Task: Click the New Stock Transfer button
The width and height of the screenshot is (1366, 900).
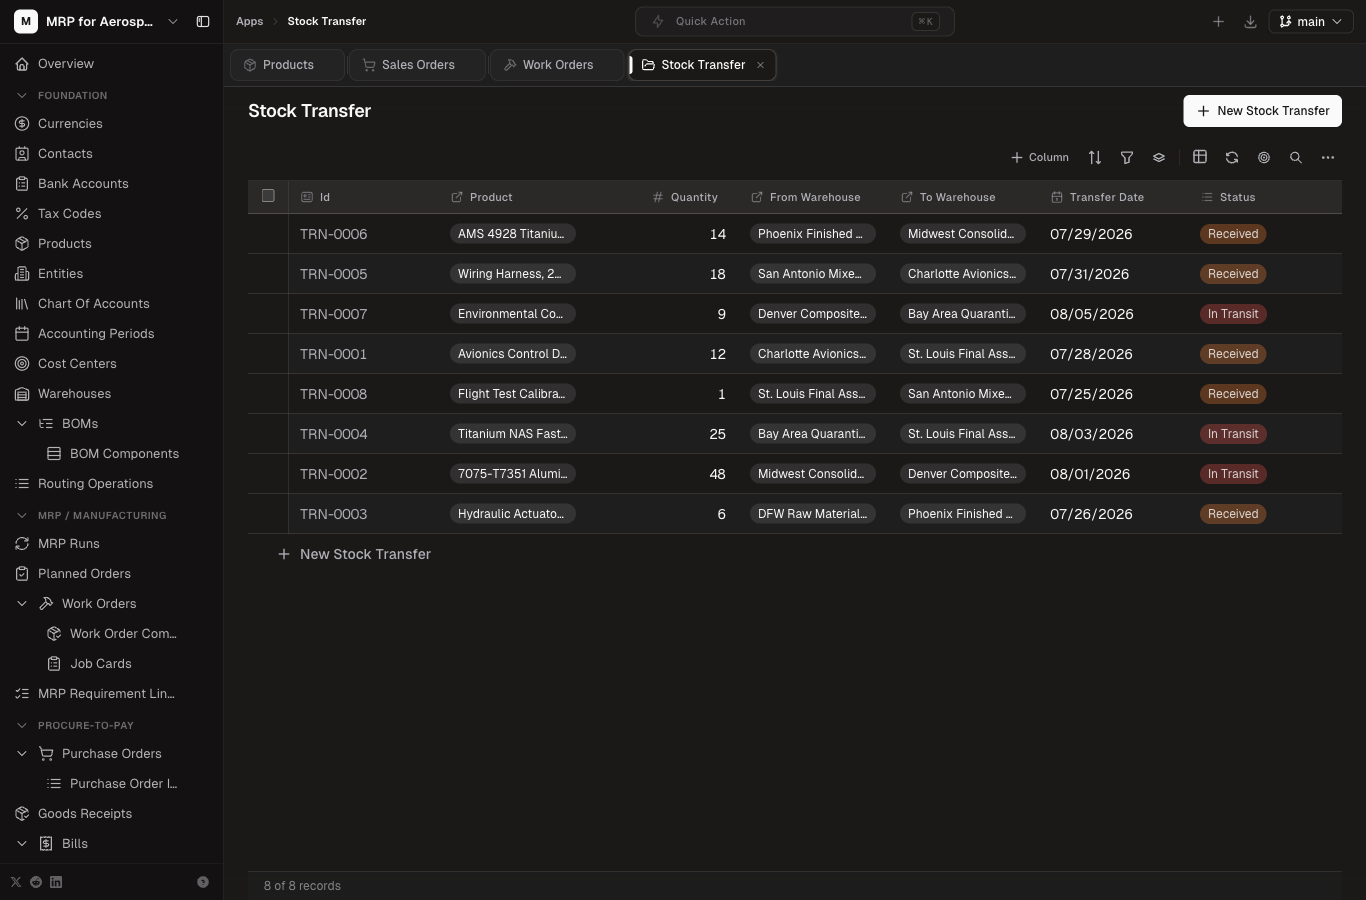Action: (1262, 111)
